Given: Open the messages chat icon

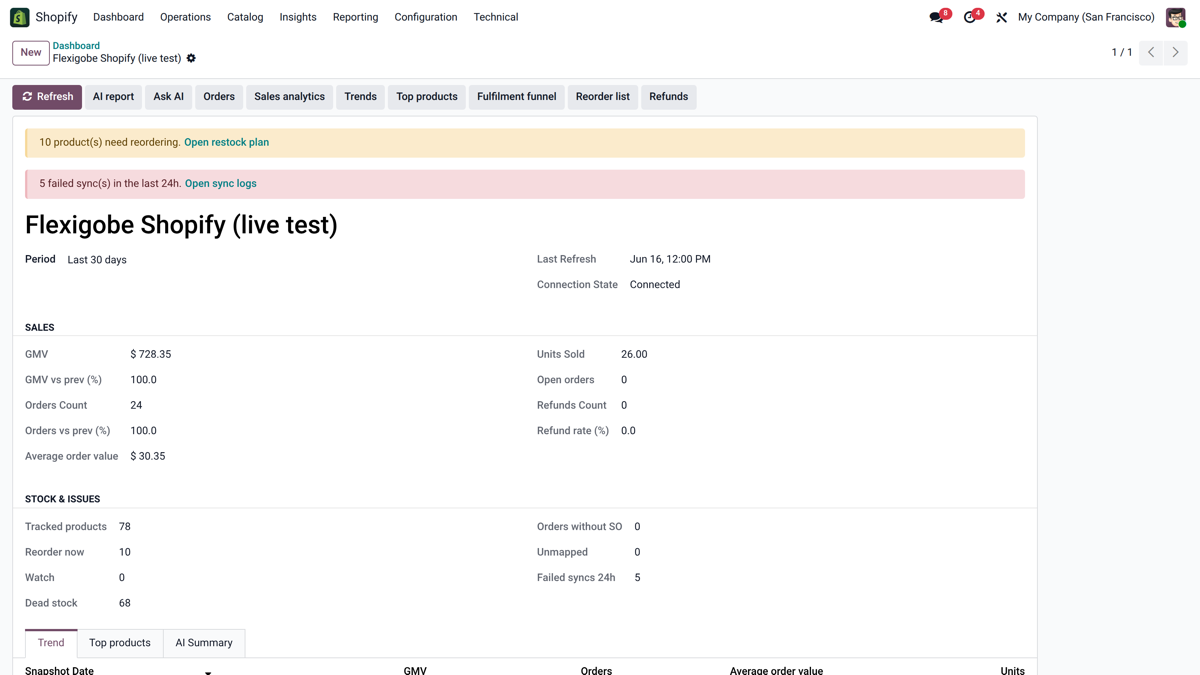Looking at the screenshot, I should [x=936, y=17].
